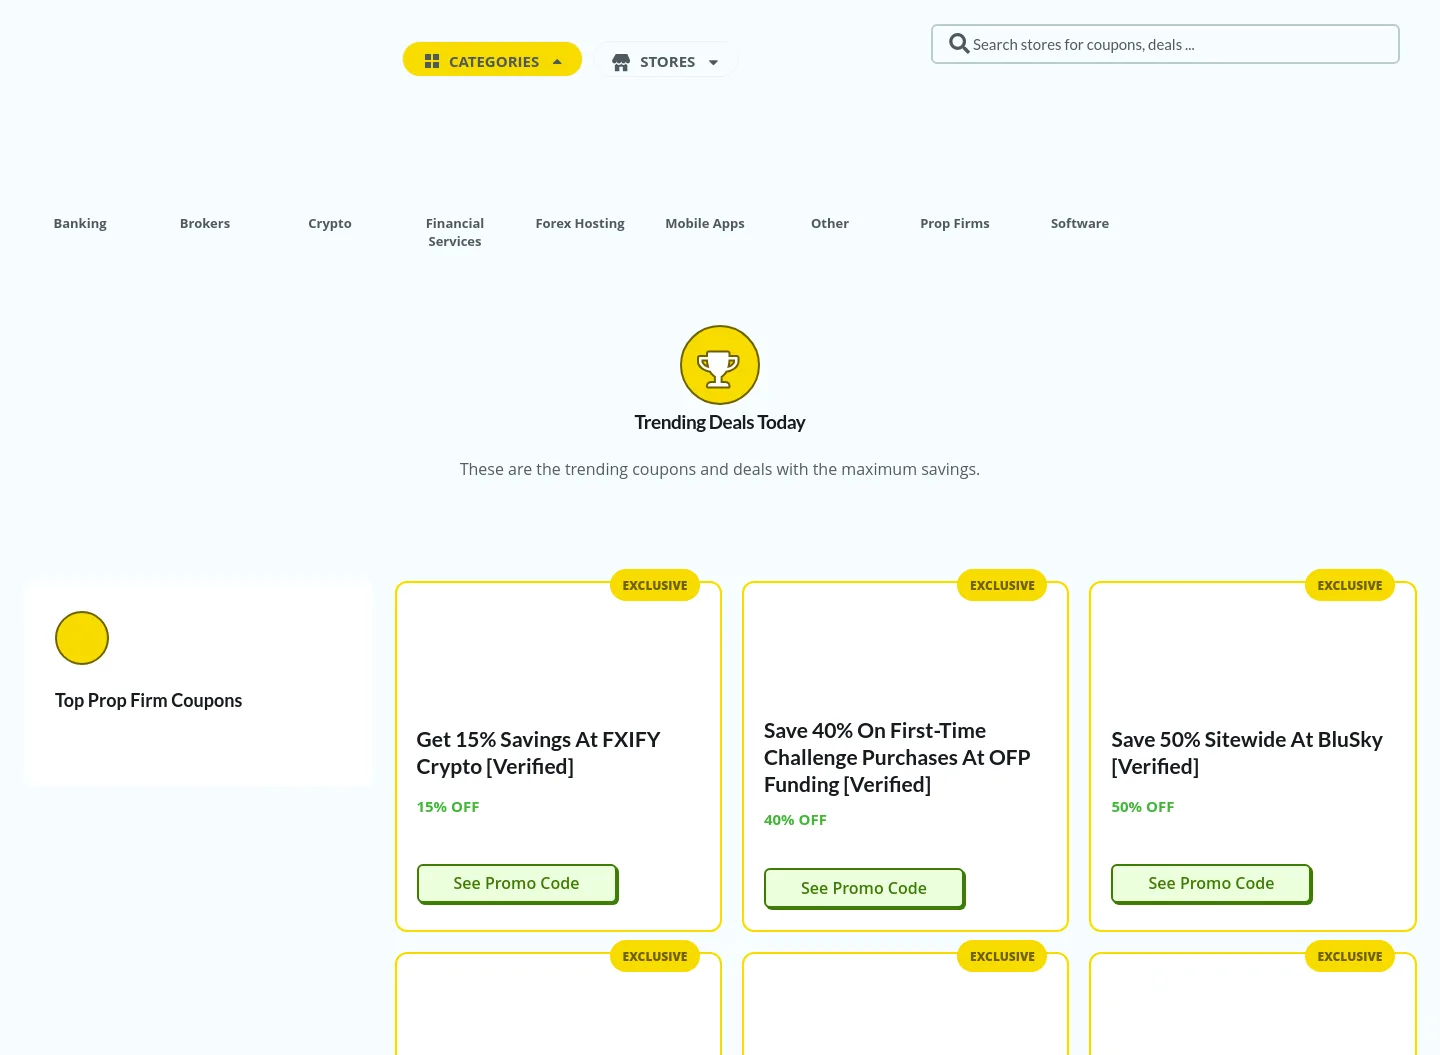Click the Trending Deals Today heading
This screenshot has width=1440, height=1055.
click(720, 422)
